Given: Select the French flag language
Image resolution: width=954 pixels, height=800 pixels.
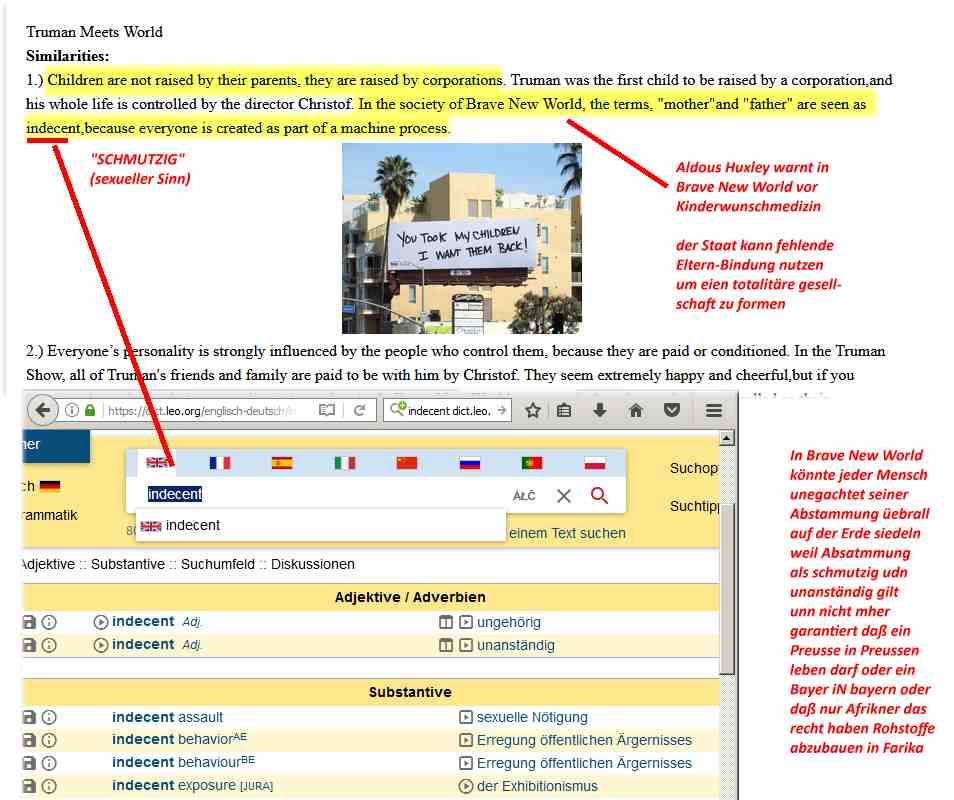Looking at the screenshot, I should 220,463.
